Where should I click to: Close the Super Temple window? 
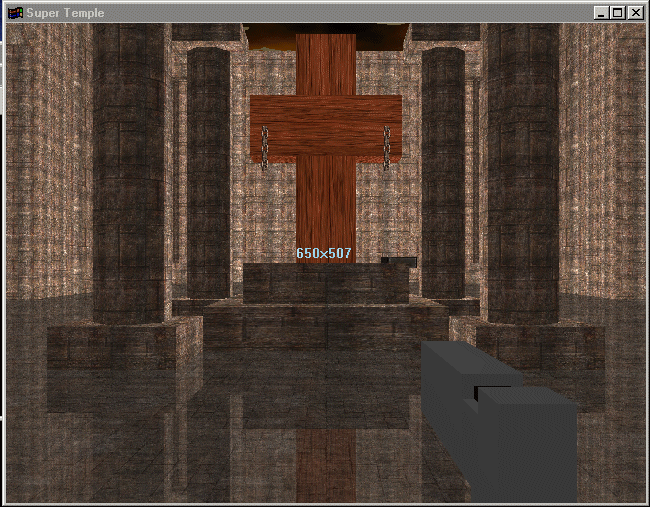click(635, 13)
